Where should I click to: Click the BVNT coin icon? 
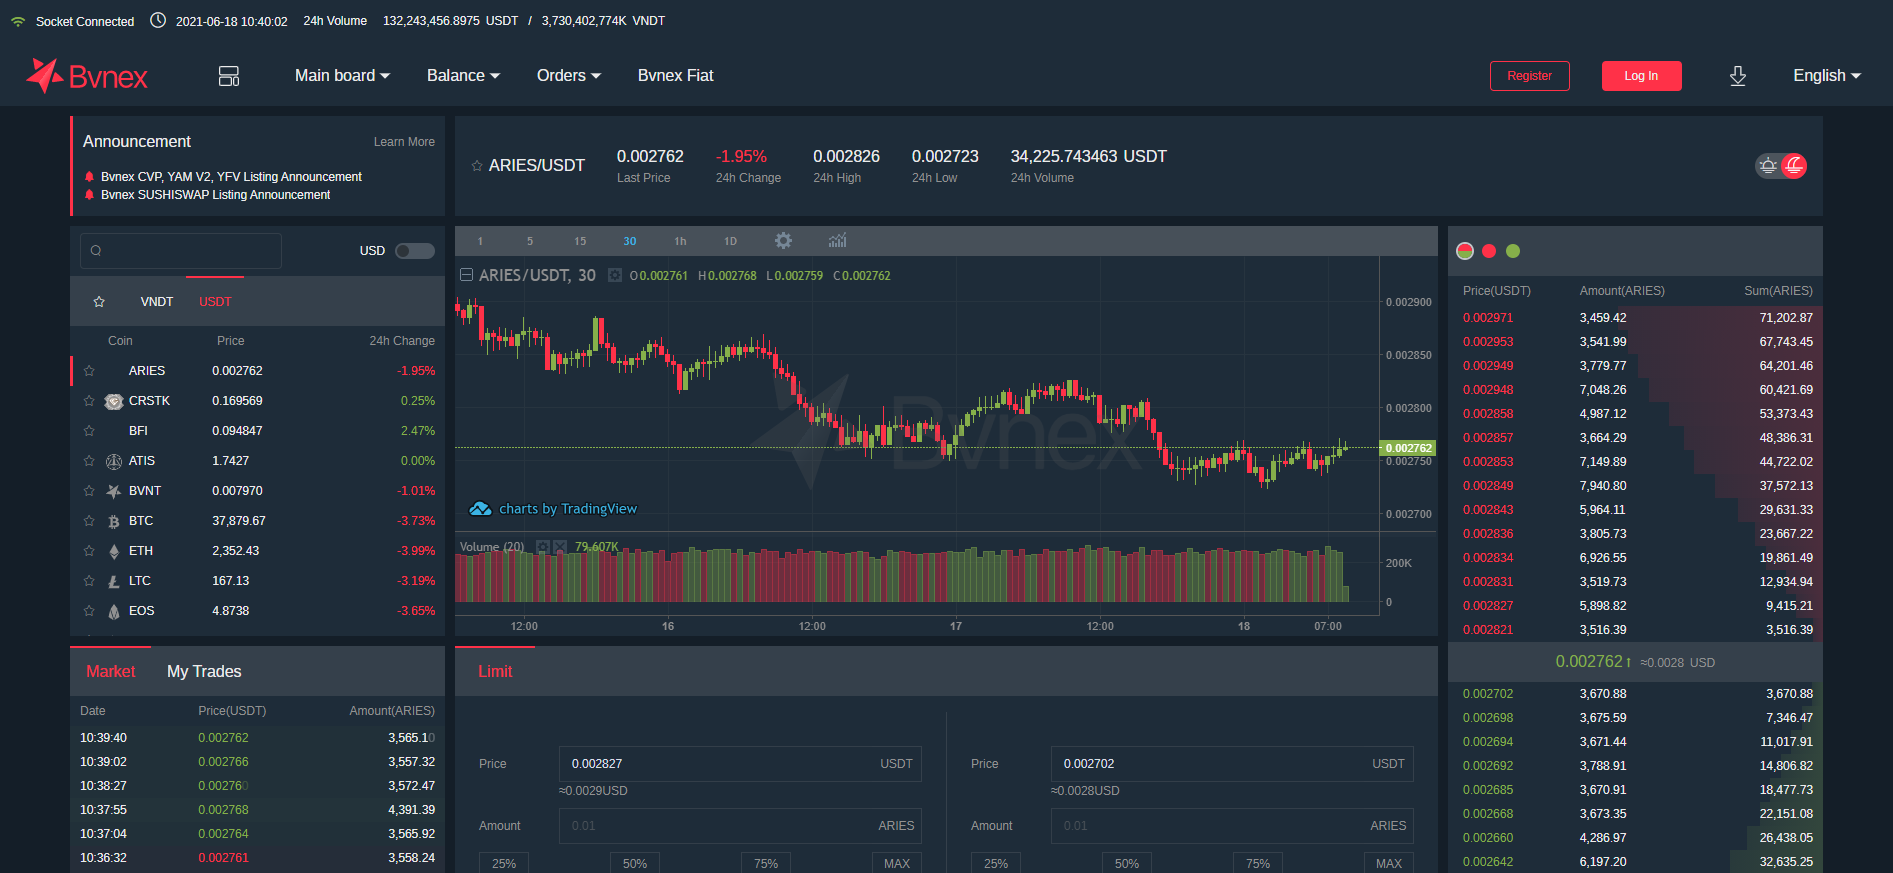click(114, 491)
